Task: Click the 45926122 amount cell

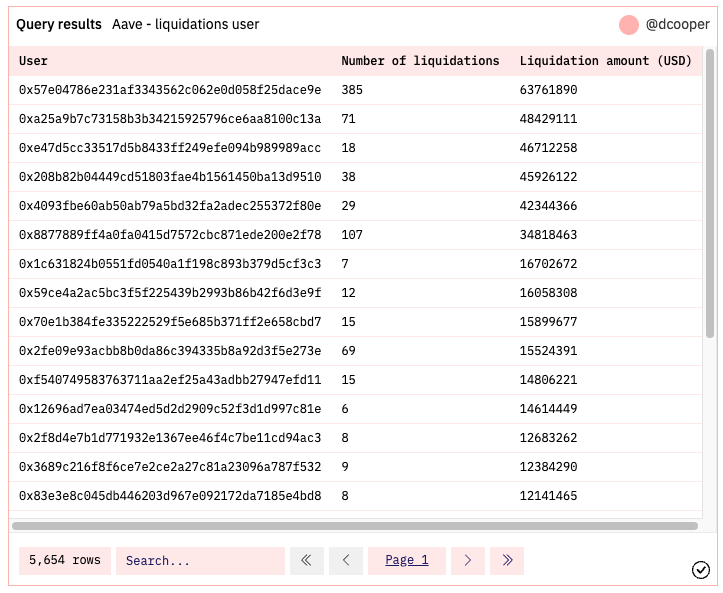Action: 548,177
